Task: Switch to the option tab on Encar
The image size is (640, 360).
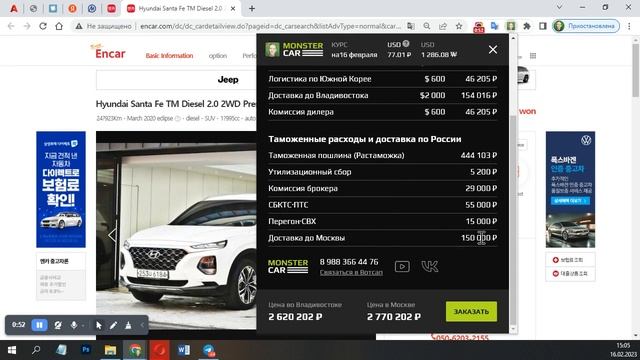Action: coord(218,56)
